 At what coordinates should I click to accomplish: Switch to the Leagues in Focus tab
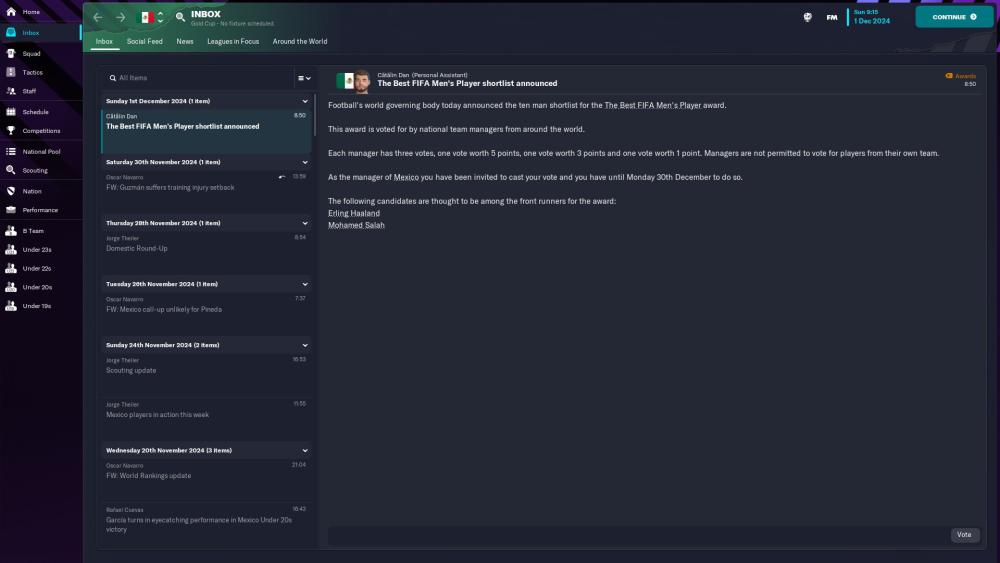(233, 41)
